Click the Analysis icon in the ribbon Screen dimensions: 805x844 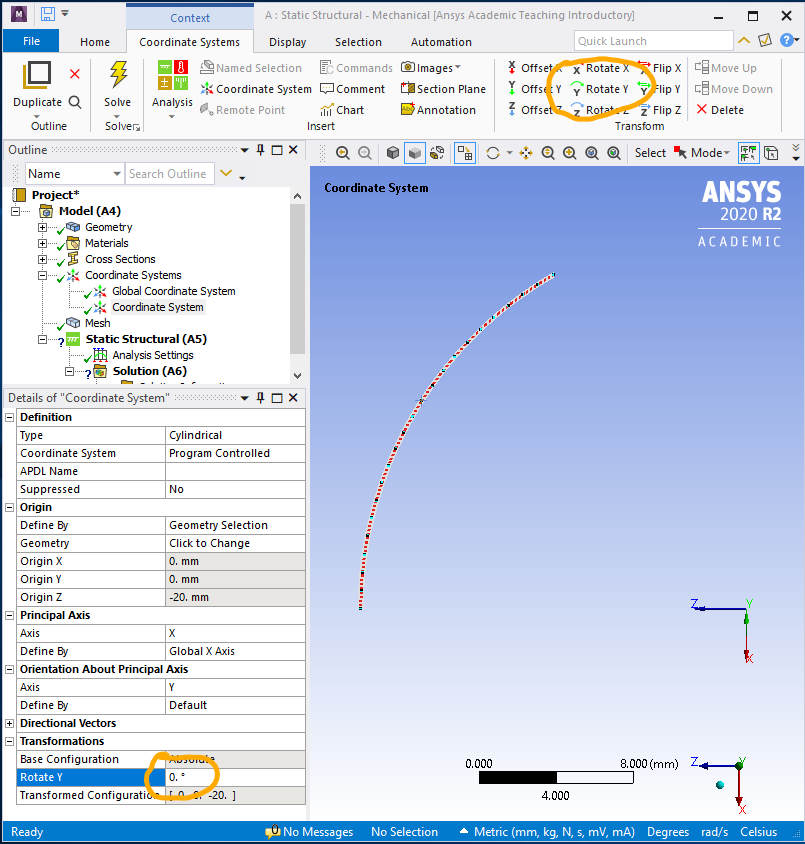coord(173,75)
